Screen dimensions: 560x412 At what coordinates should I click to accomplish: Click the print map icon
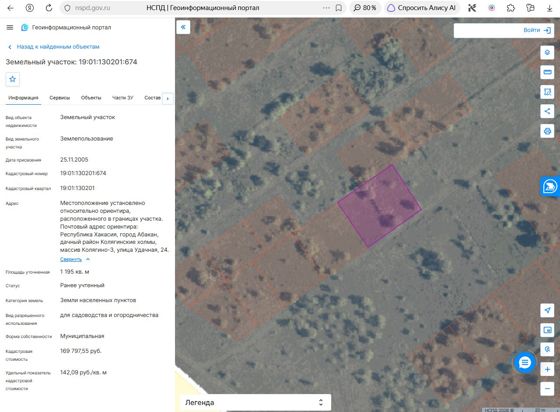click(x=547, y=131)
